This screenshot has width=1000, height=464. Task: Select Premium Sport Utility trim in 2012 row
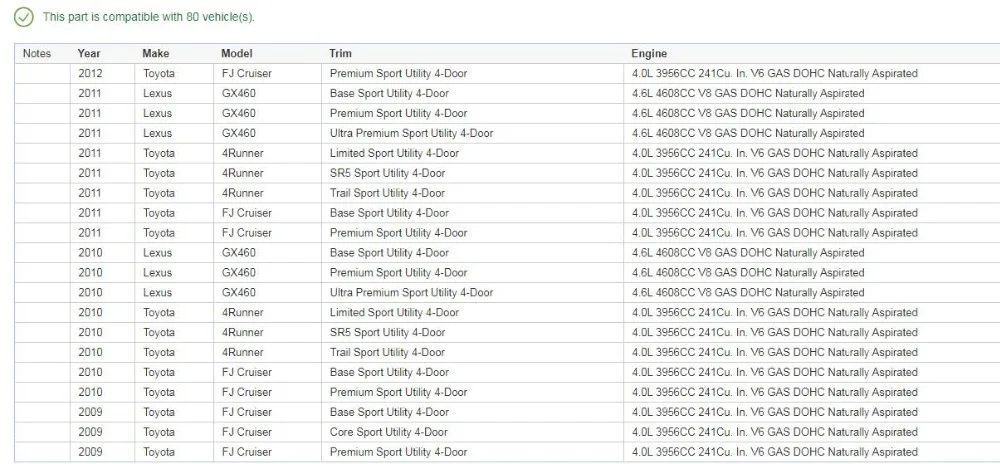point(399,73)
